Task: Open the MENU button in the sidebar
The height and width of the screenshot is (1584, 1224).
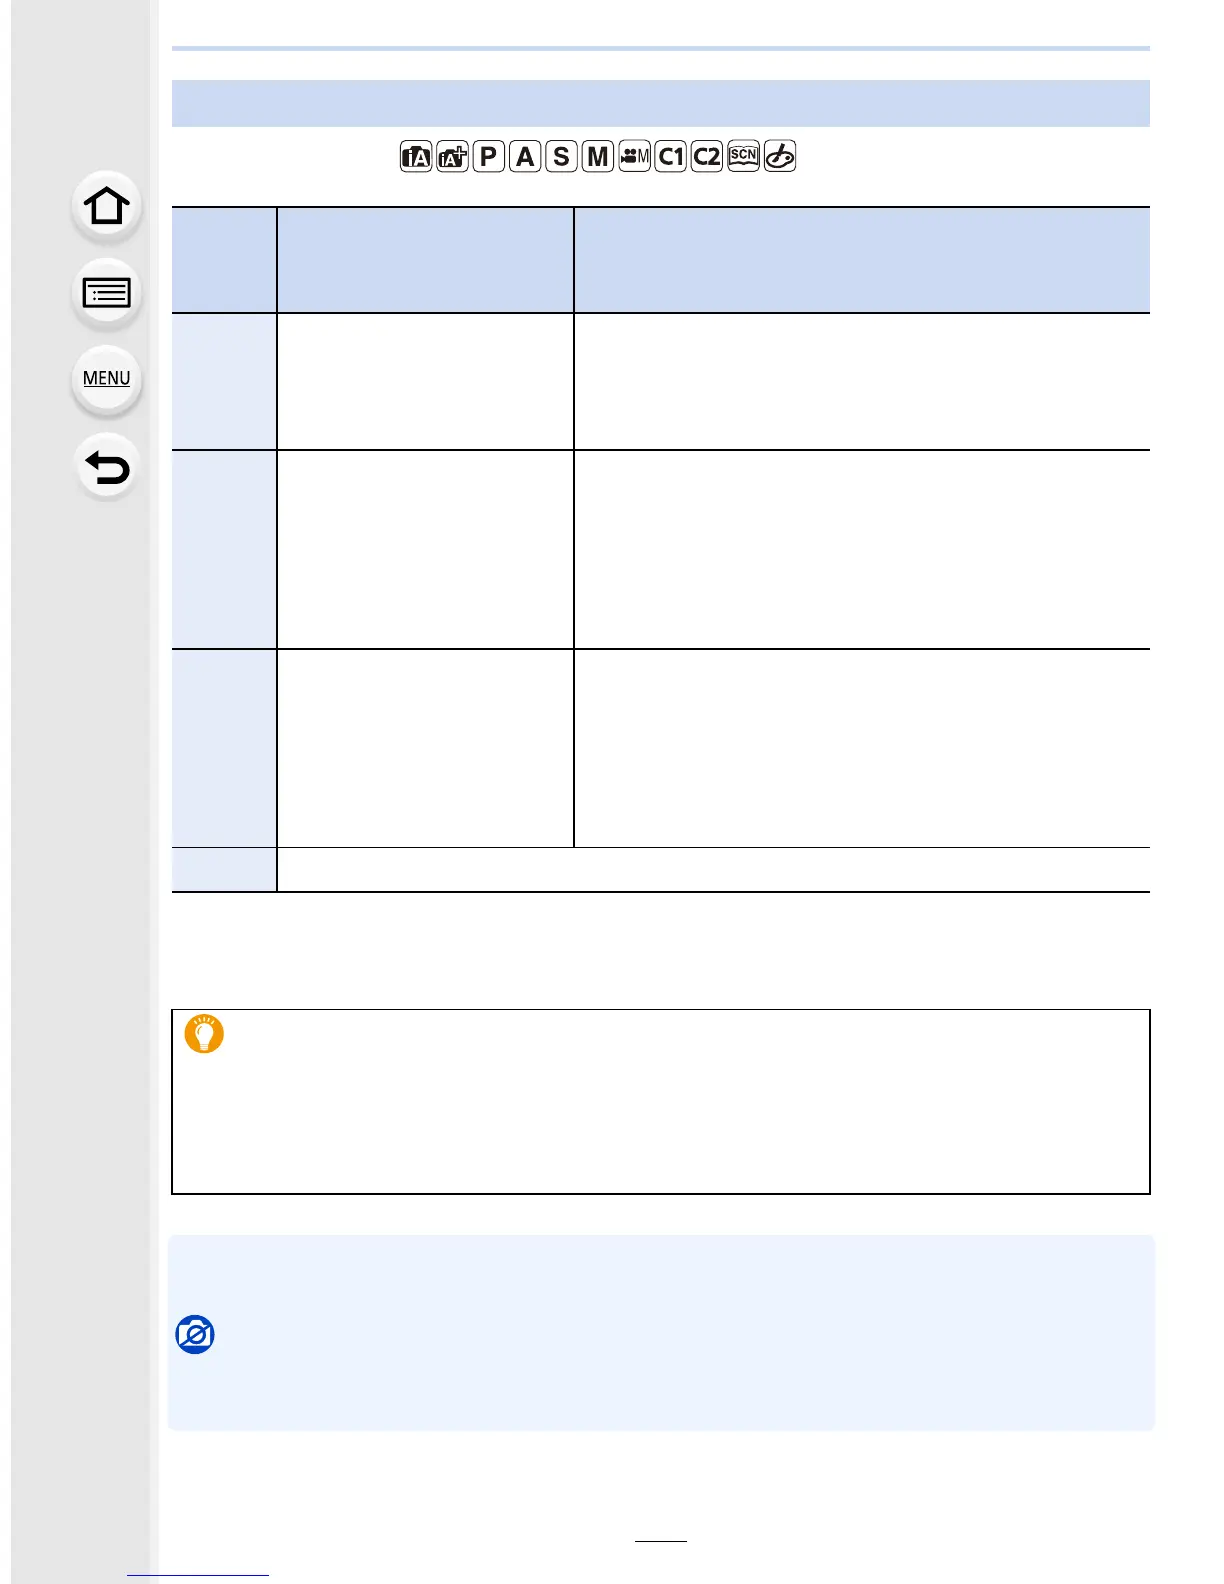Action: pyautogui.click(x=107, y=378)
